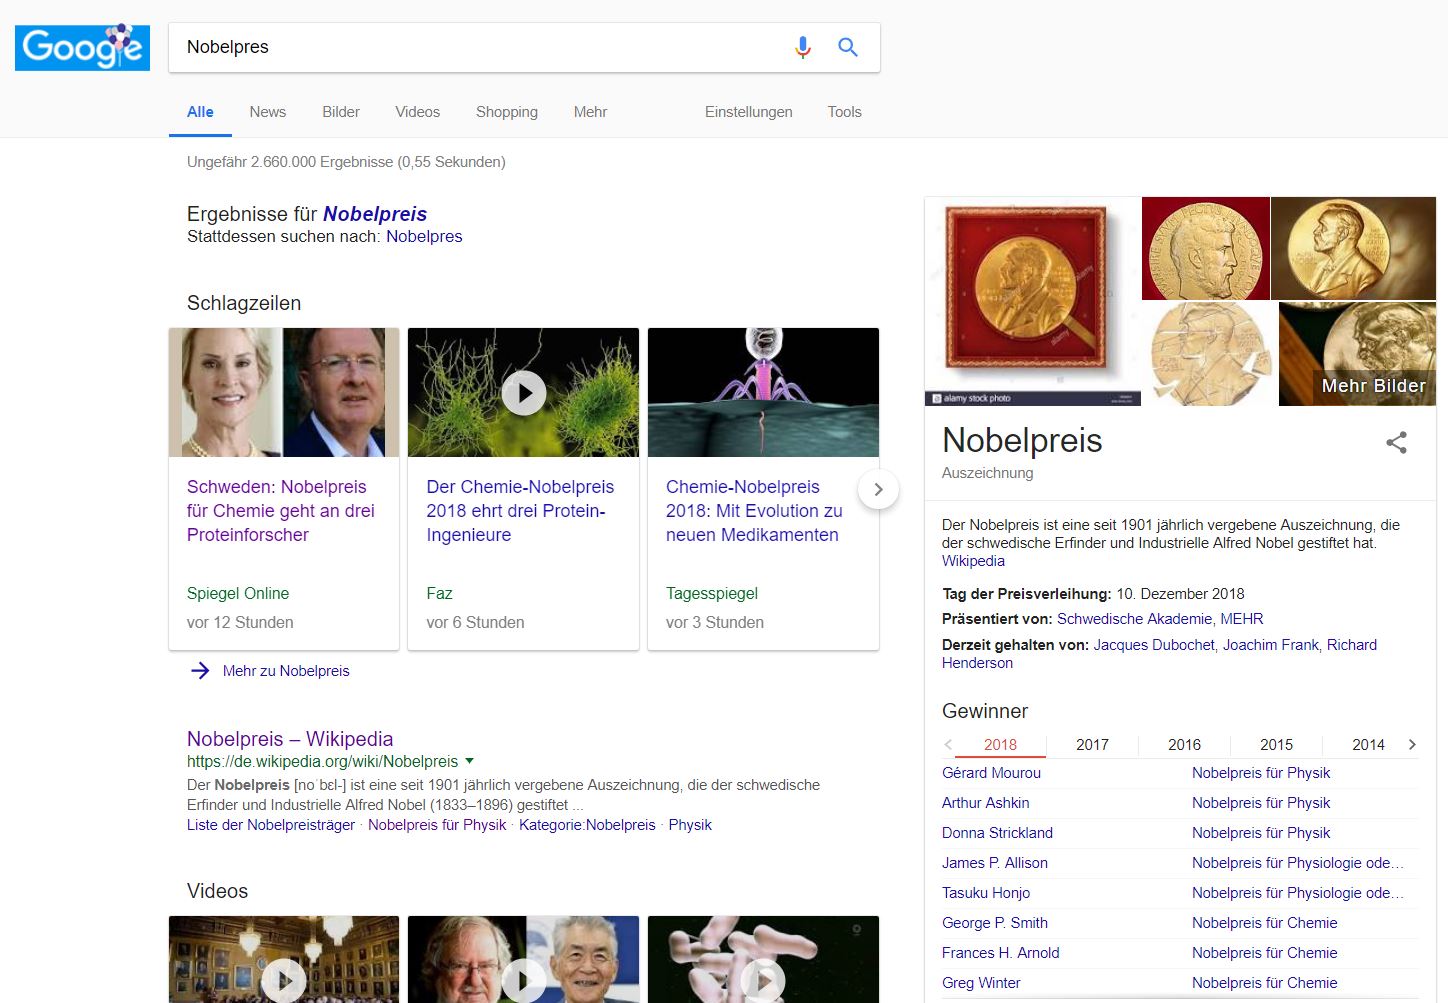Show later winner years with right chevron
This screenshot has height=1003, width=1448.
click(1412, 744)
